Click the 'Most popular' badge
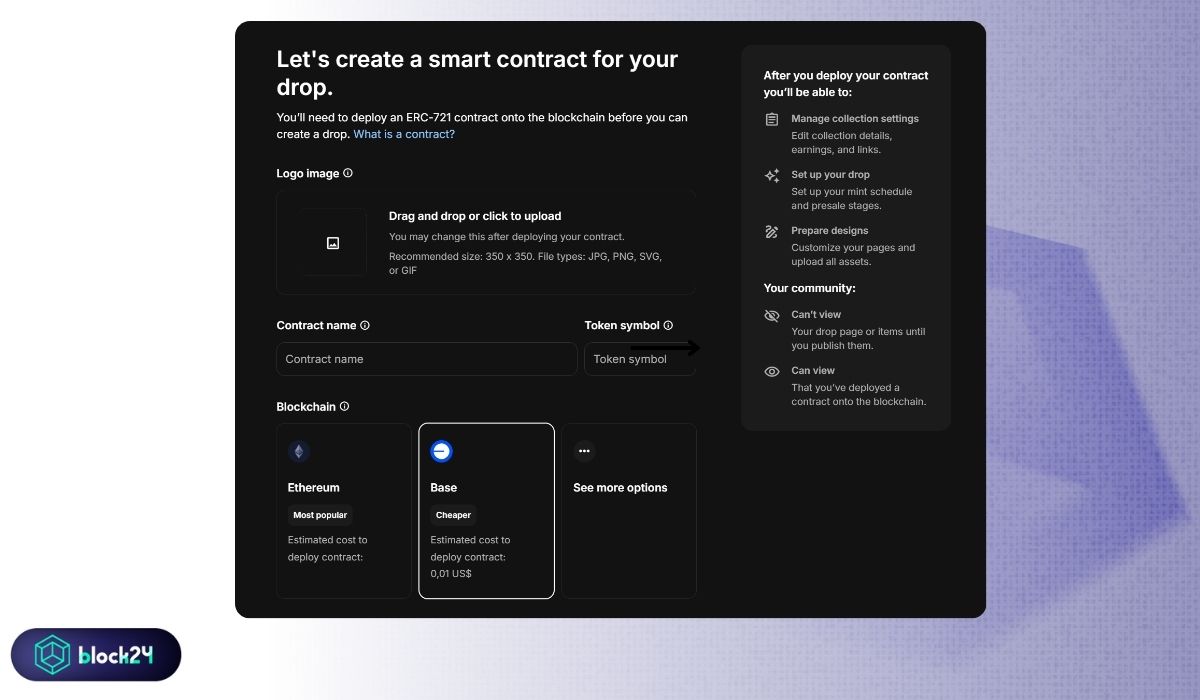This screenshot has height=700, width=1200. point(320,515)
